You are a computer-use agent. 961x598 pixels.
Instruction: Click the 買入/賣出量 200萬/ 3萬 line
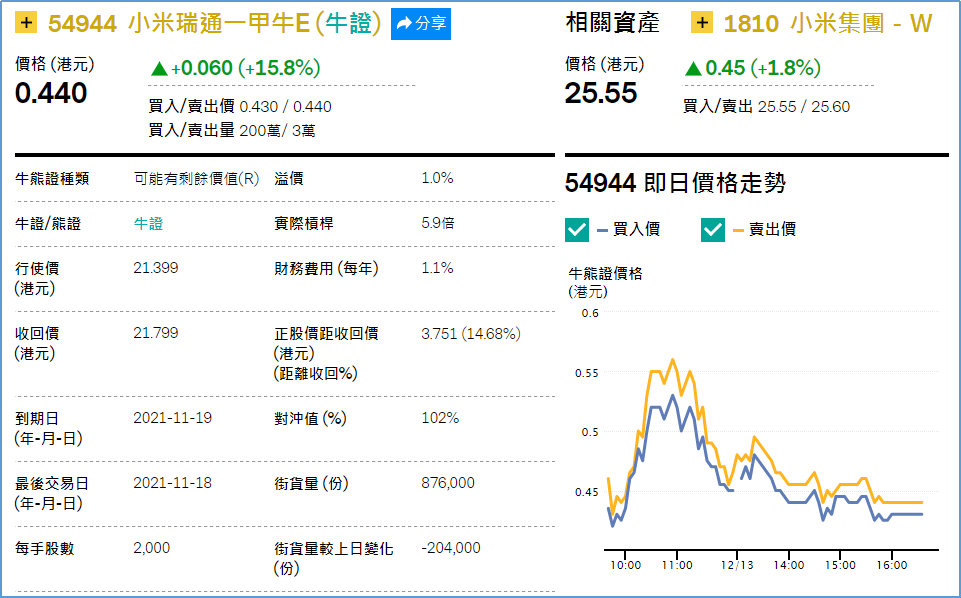point(232,131)
